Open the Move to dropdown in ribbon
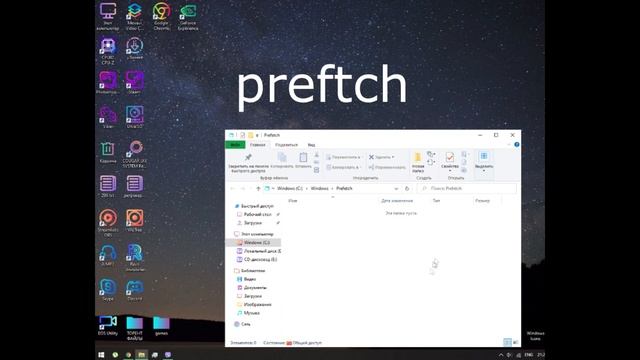This screenshot has width=640, height=360. click(343, 157)
